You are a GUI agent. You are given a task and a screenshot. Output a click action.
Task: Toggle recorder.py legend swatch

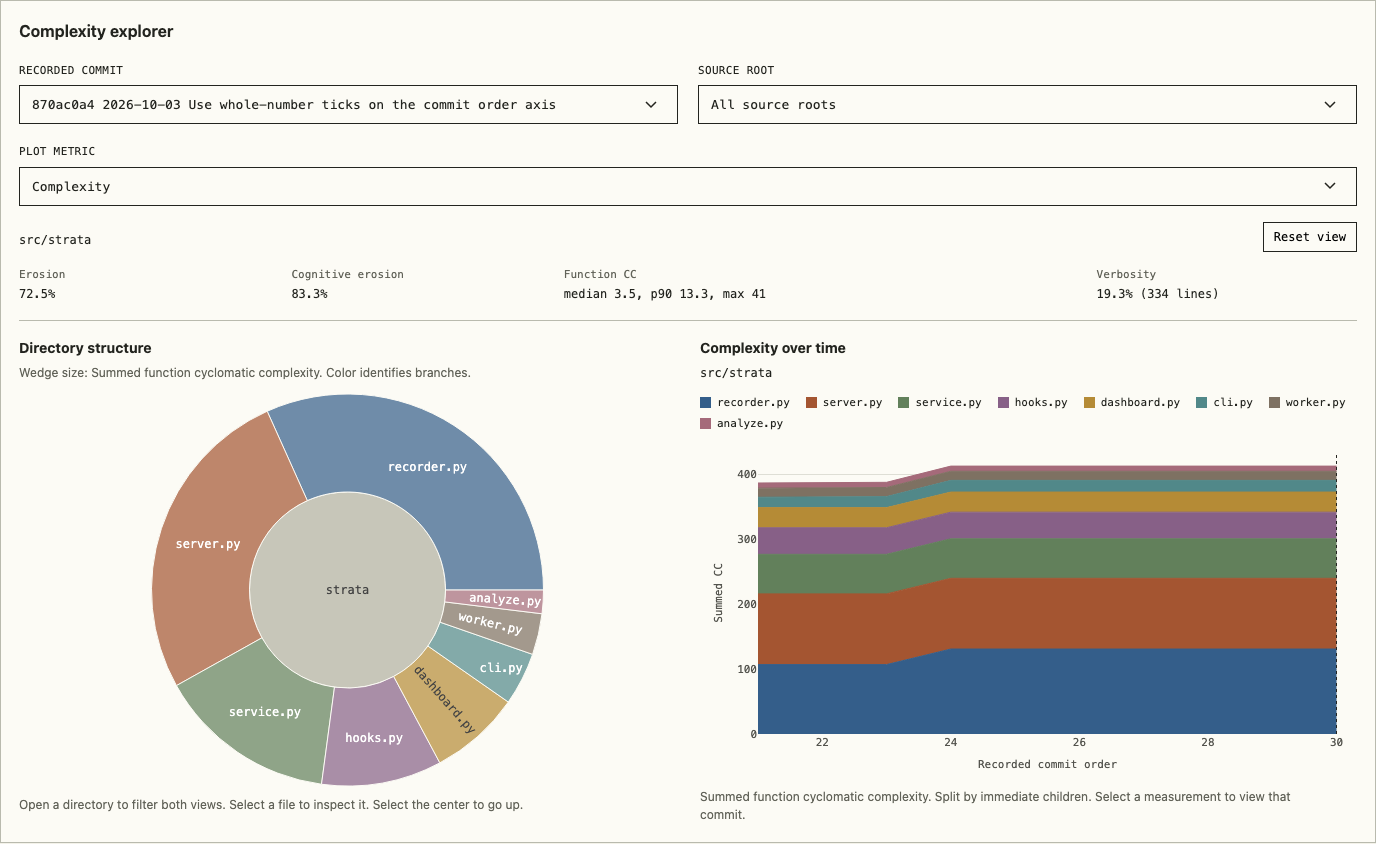[706, 402]
